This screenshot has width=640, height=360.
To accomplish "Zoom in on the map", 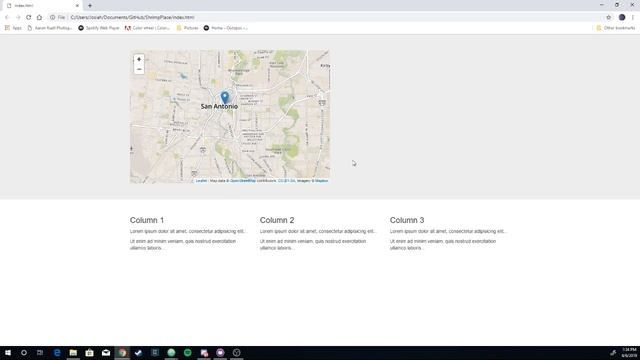I will point(139,59).
